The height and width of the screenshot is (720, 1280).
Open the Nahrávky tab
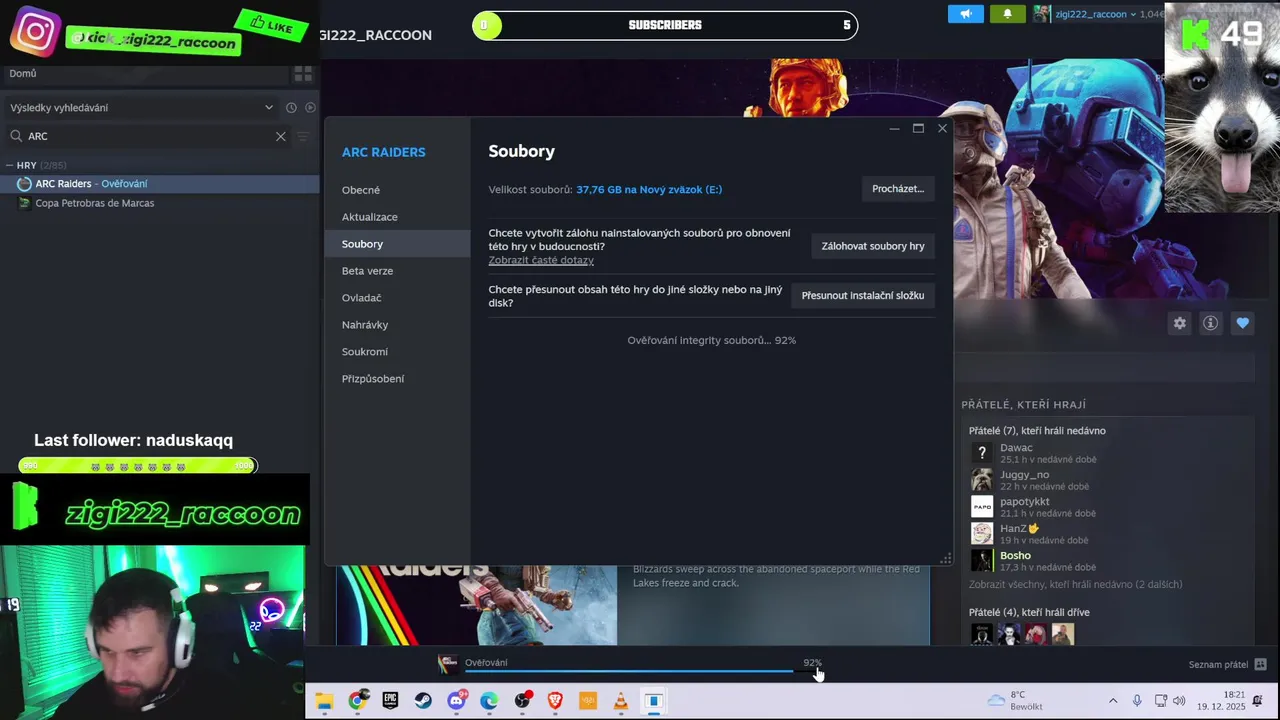tap(365, 325)
